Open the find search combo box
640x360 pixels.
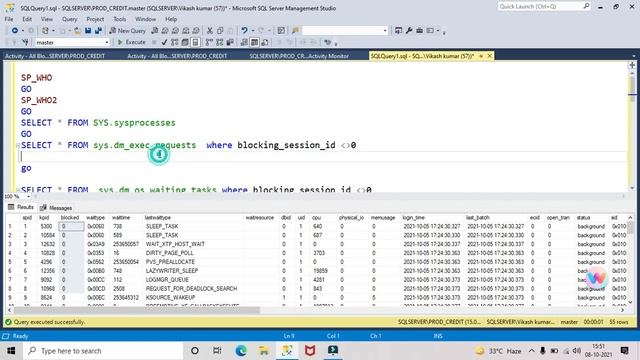coord(345,31)
